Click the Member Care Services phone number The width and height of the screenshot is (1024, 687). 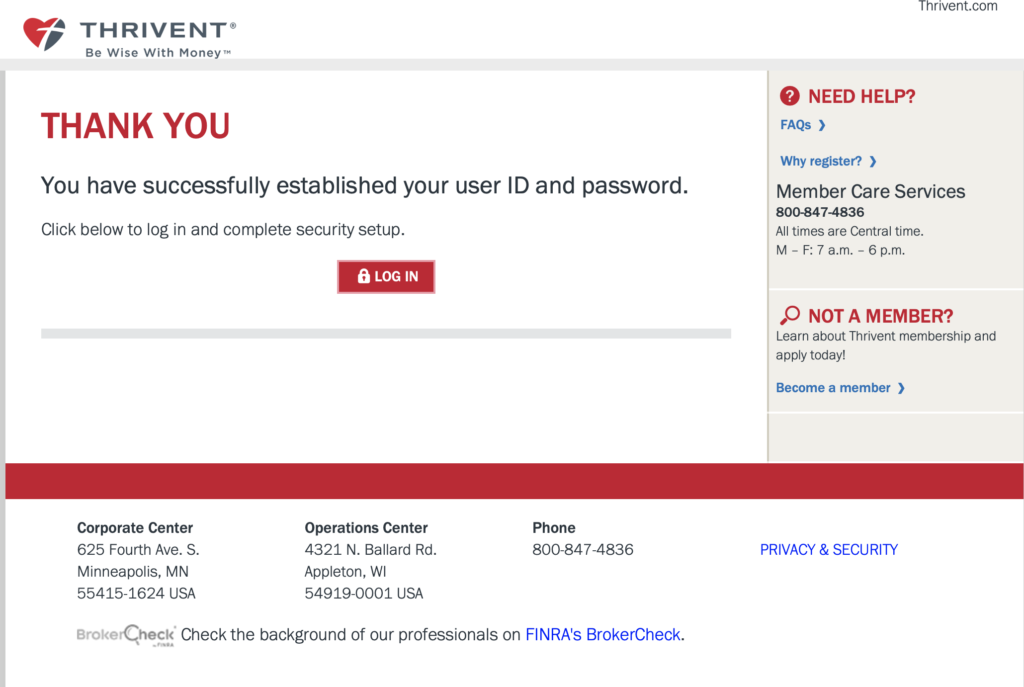pyautogui.click(x=820, y=212)
